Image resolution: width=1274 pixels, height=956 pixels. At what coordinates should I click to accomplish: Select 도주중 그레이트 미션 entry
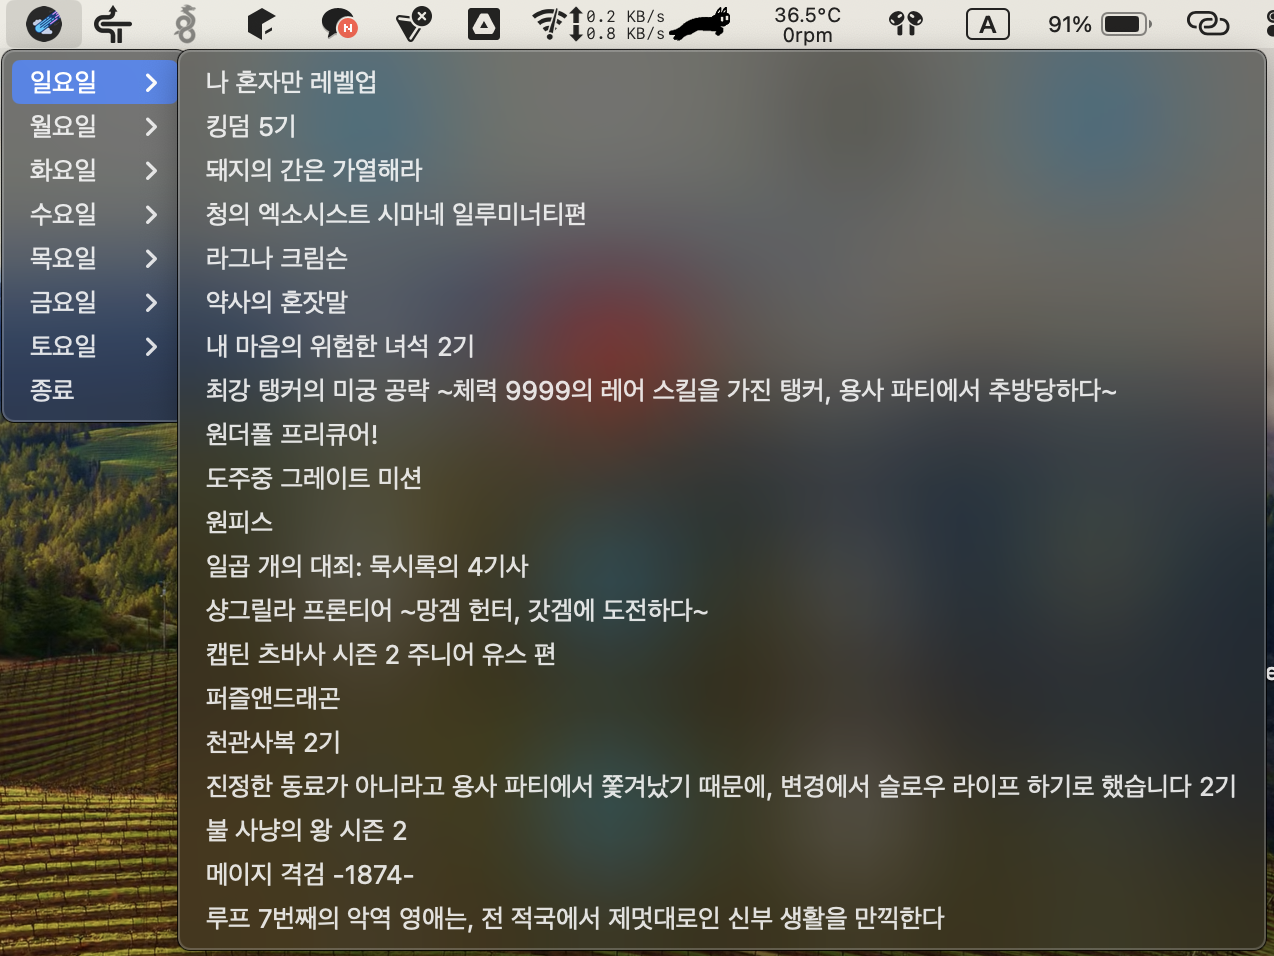click(721, 478)
